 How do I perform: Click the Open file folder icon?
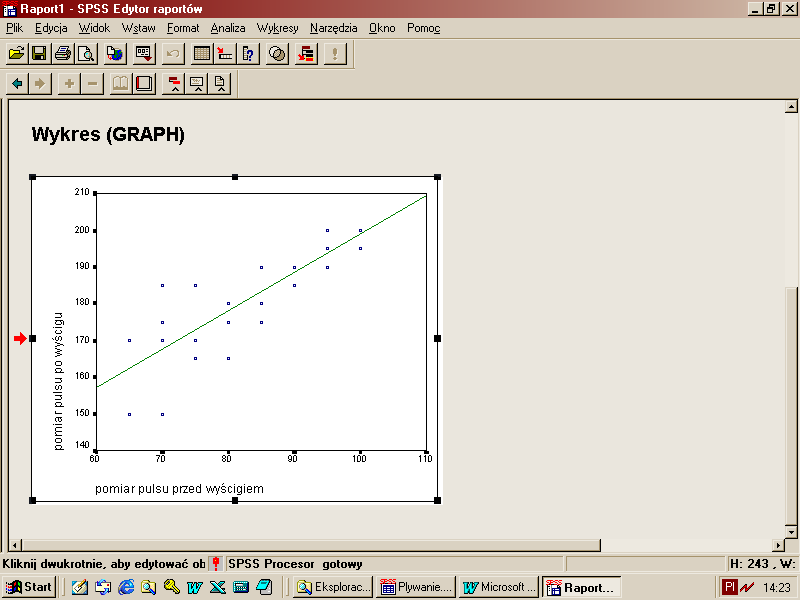pyautogui.click(x=16, y=53)
